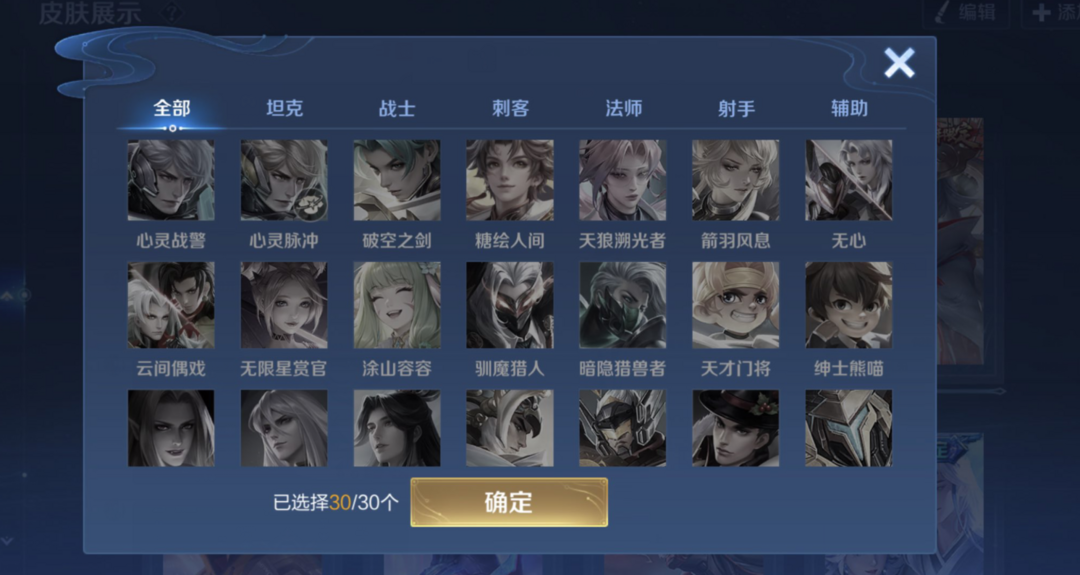Close the skin selection dialog

click(x=900, y=63)
